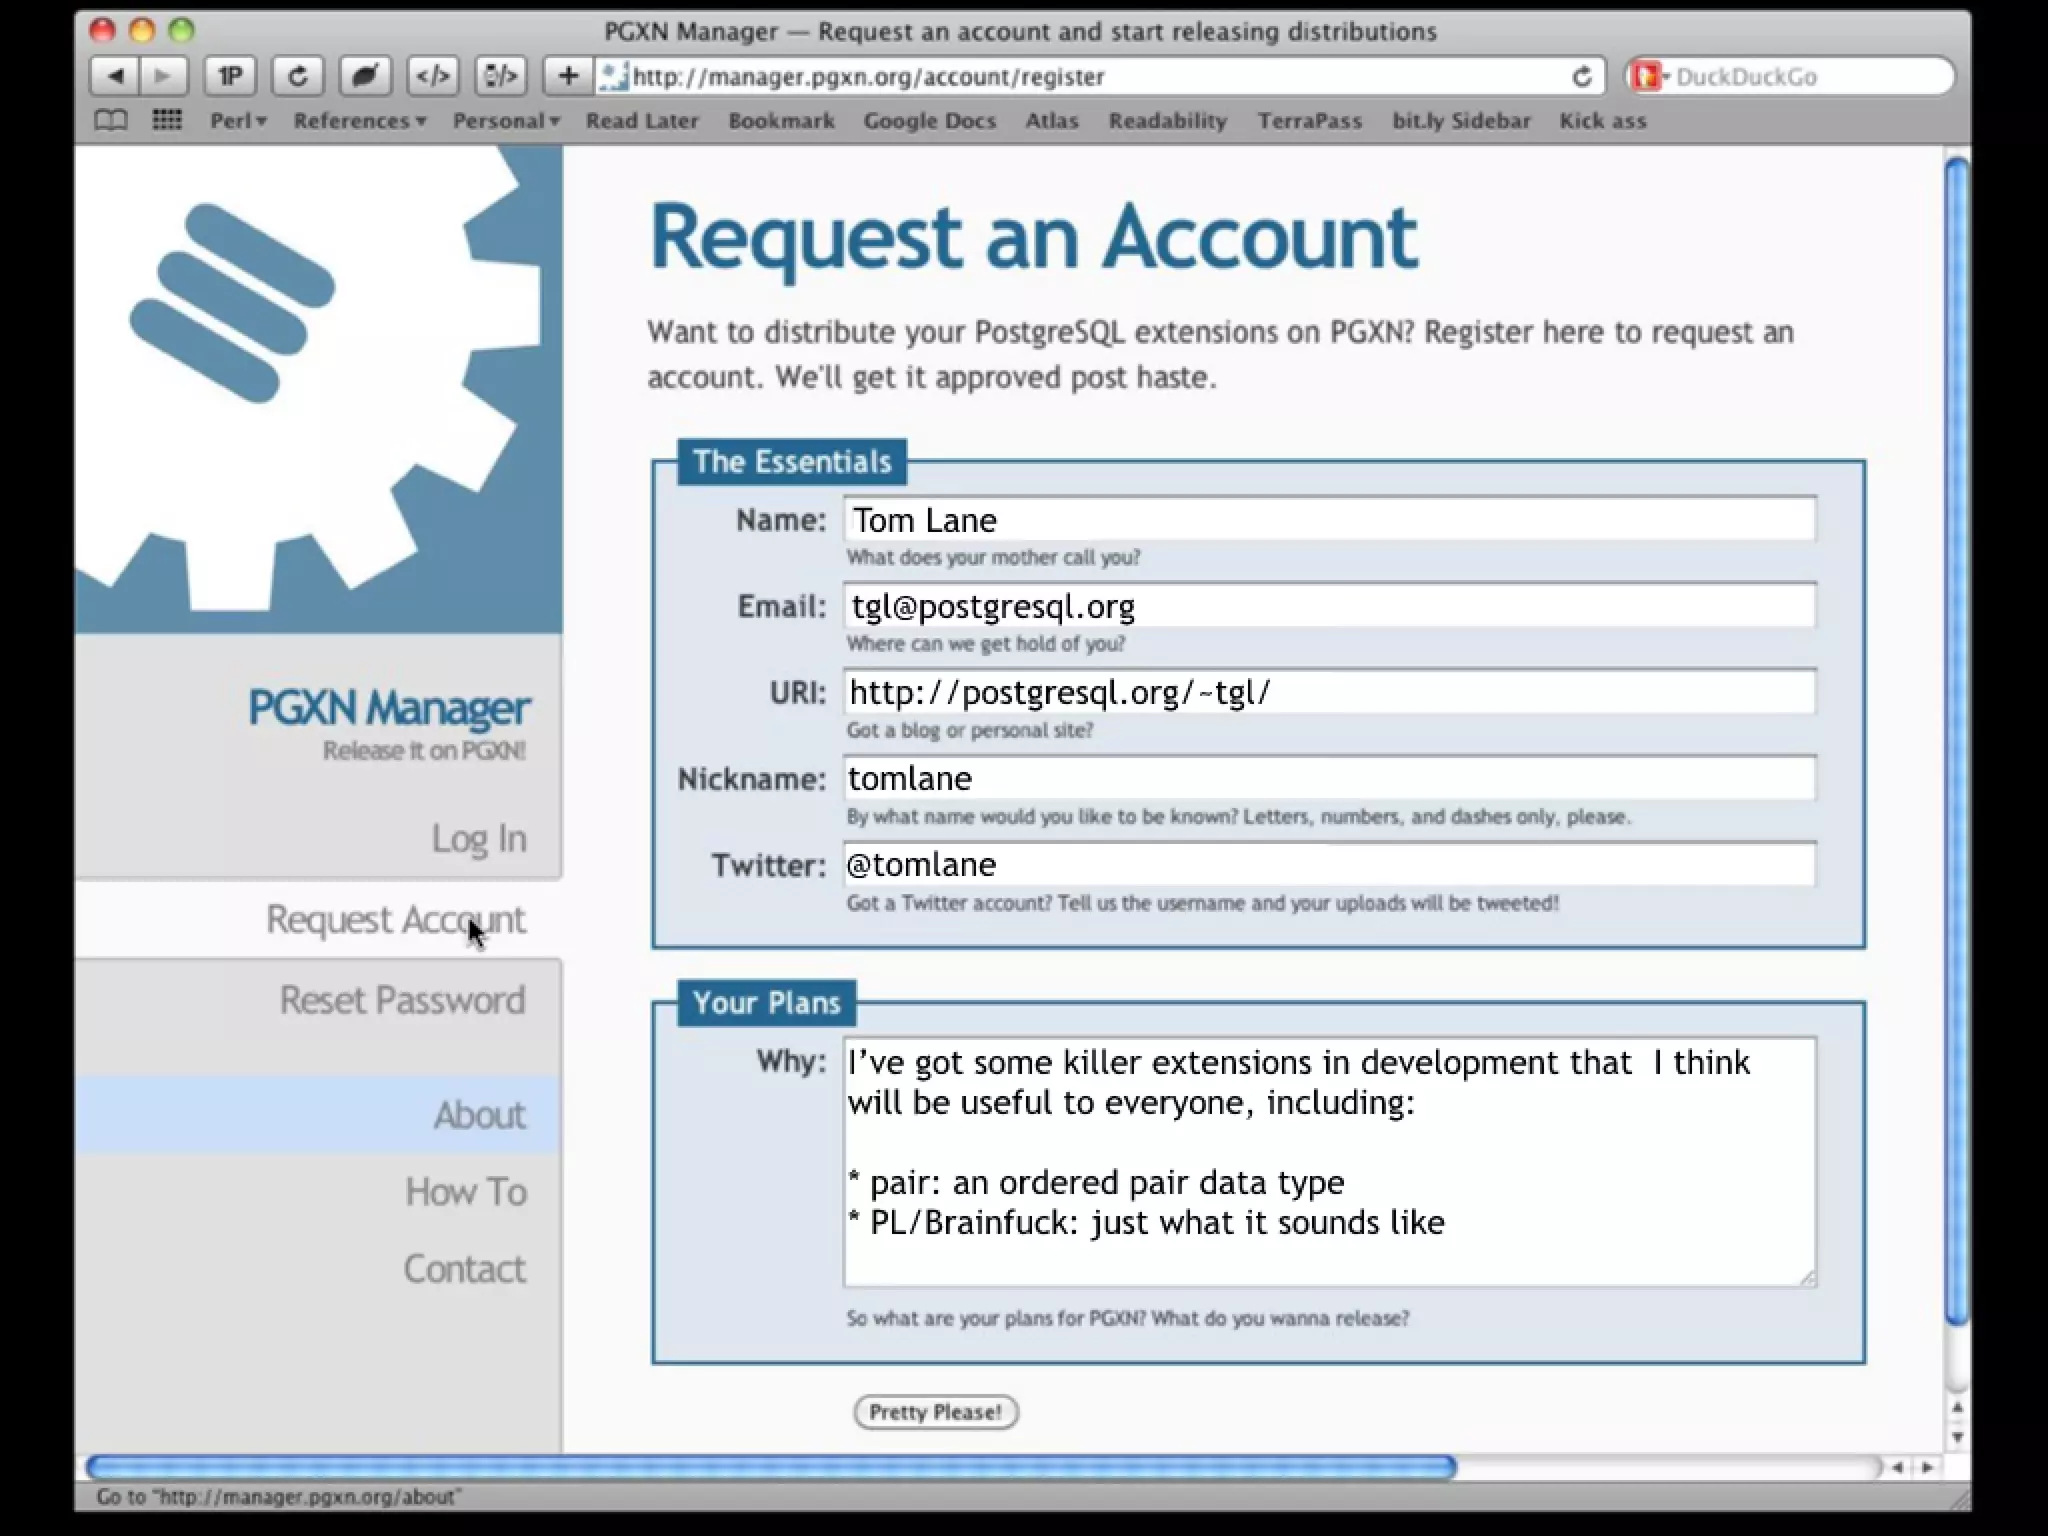Click the vertical scrollbar thumb

tap(1958, 740)
